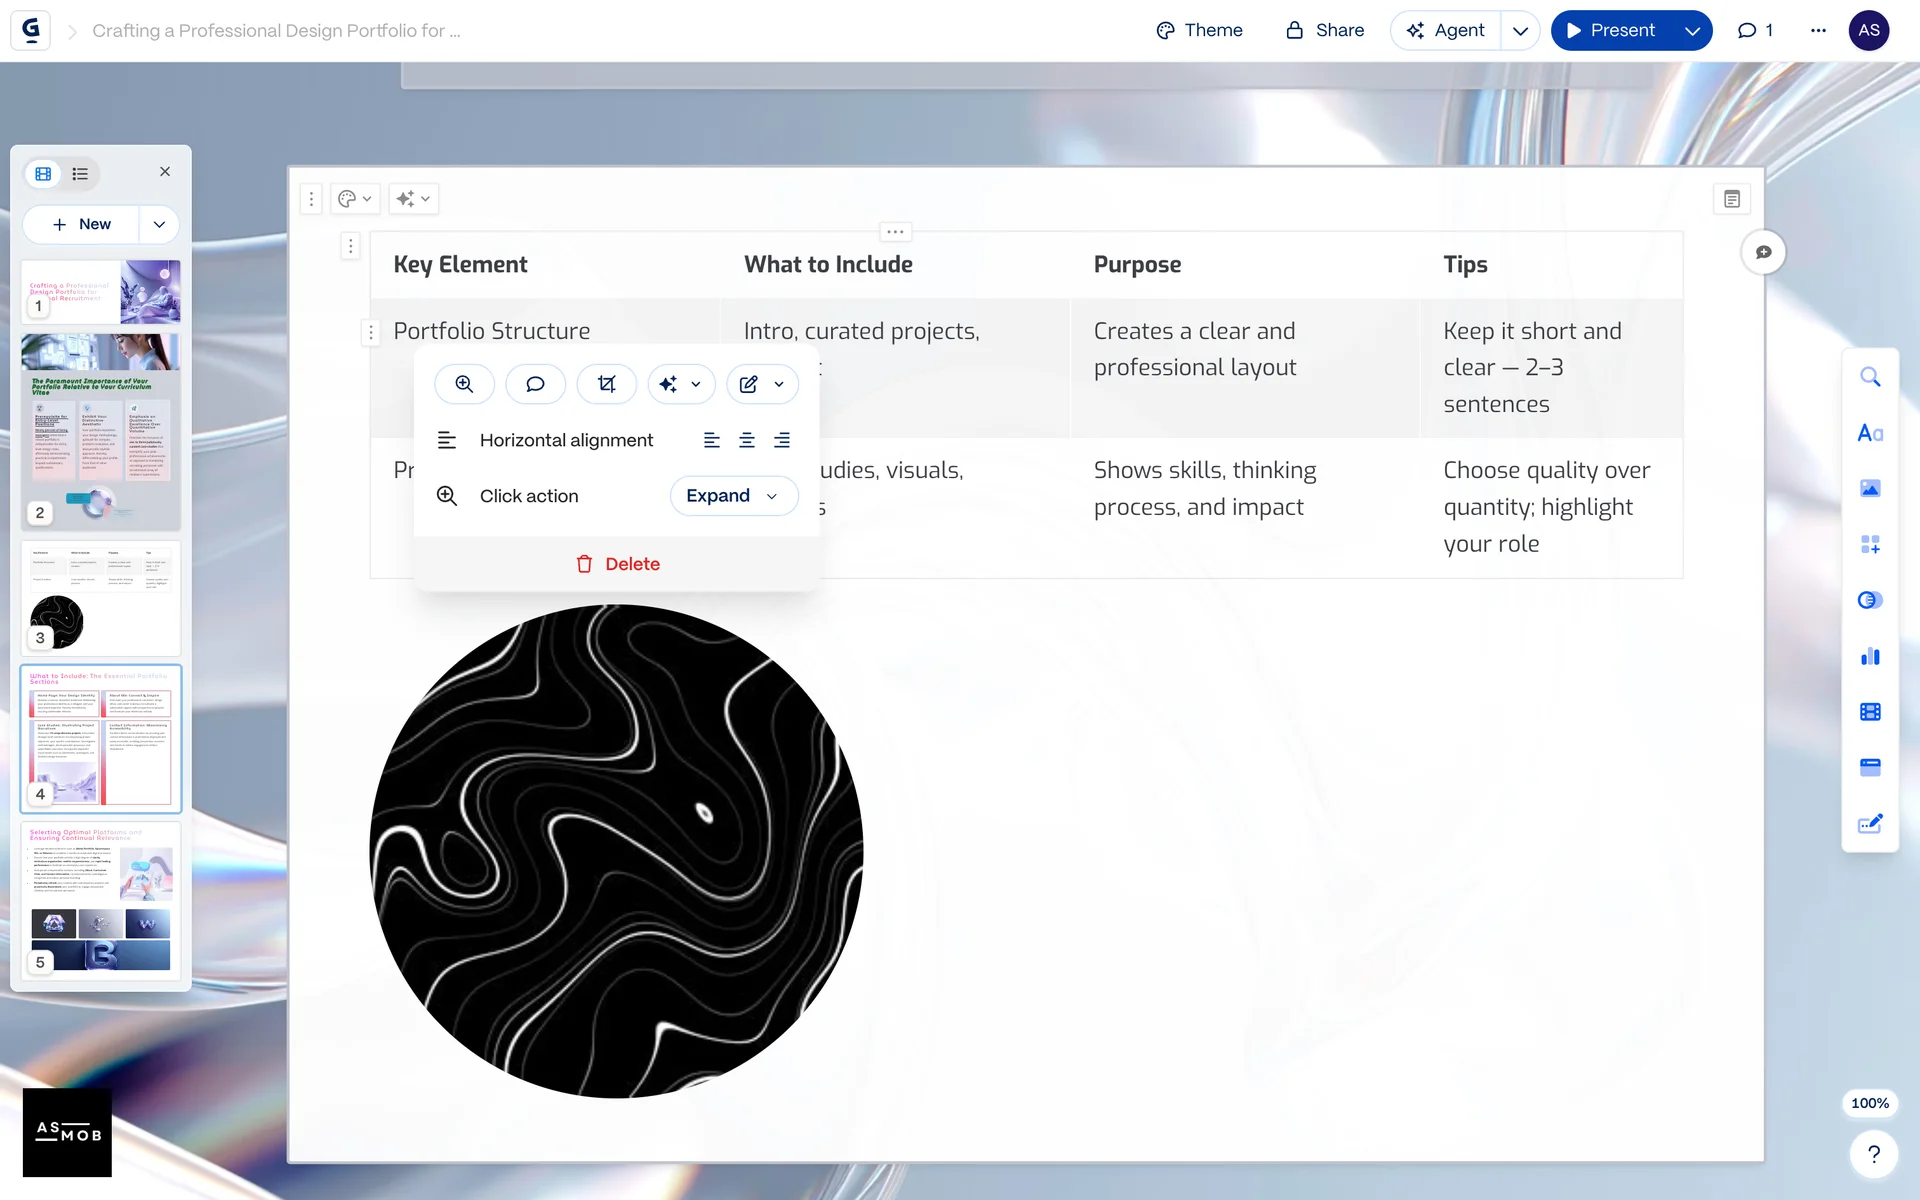The image size is (1920, 1200).
Task: Click the Share button
Action: tap(1325, 31)
